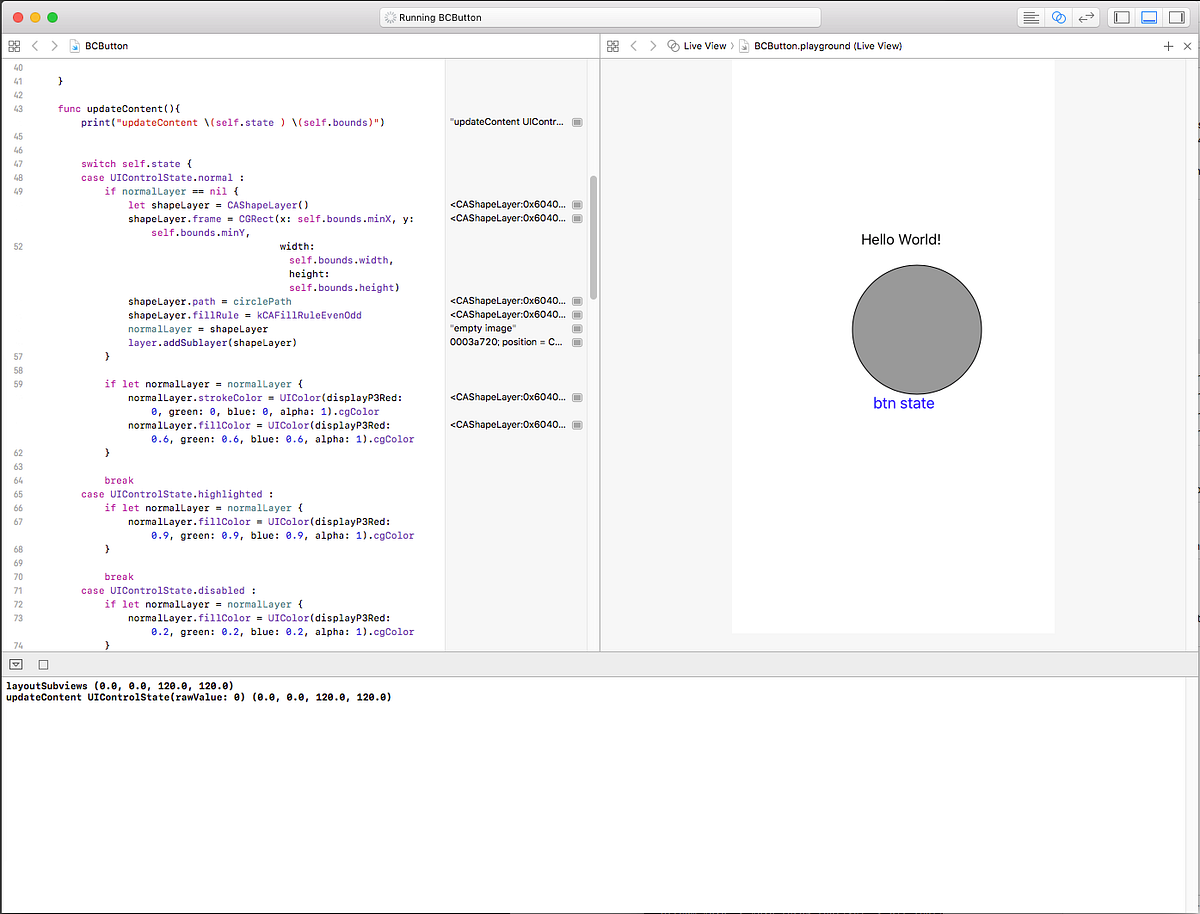Click the BCButton playground file icon
This screenshot has width=1200, height=914.
72,46
